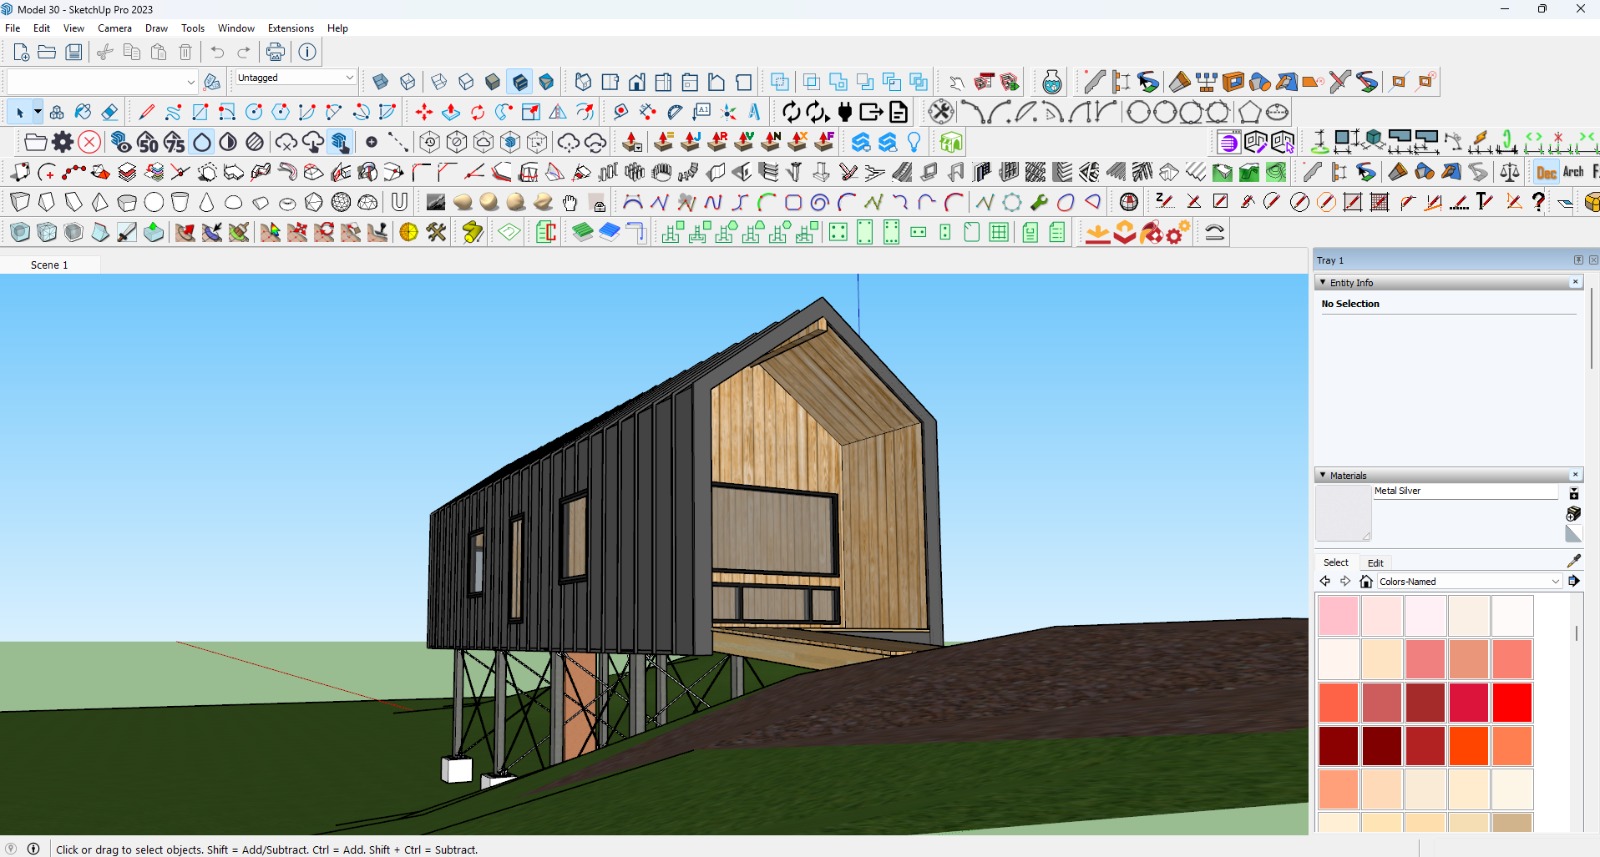Toggle Back Edges face style
Viewport: 1600px width, 857px height.
[x=407, y=82]
